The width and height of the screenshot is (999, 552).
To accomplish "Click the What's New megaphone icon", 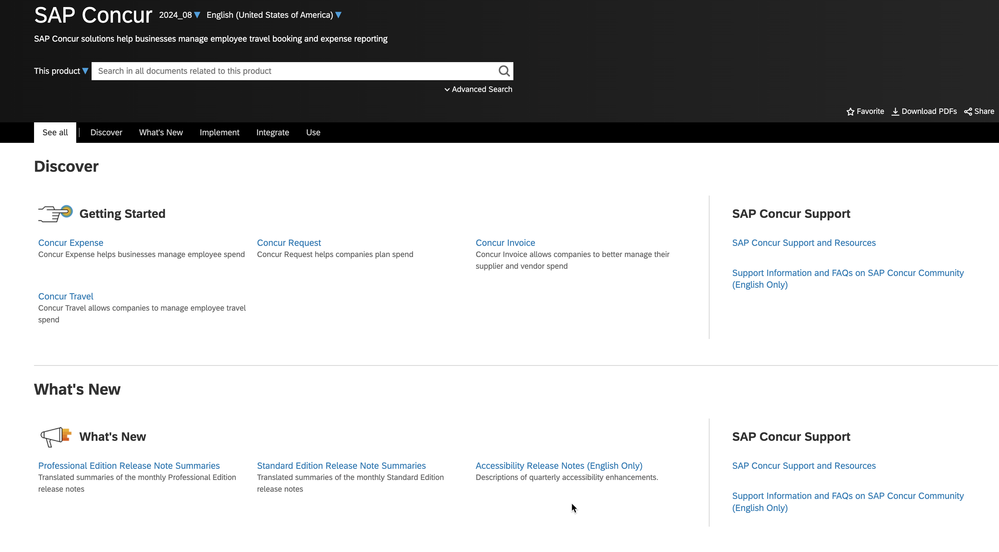I will coord(55,437).
